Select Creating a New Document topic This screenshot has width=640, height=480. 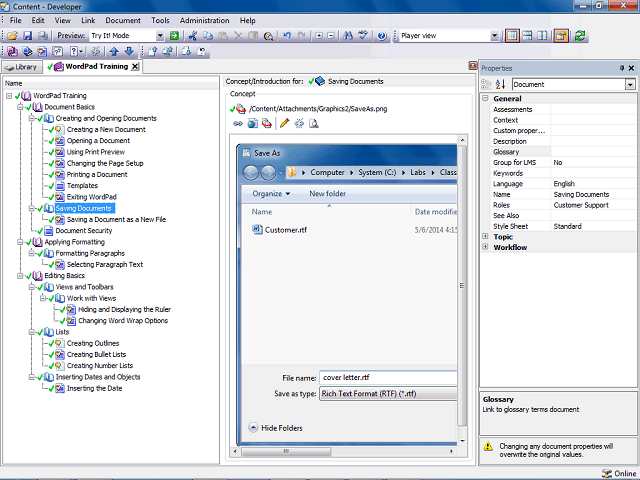106,129
